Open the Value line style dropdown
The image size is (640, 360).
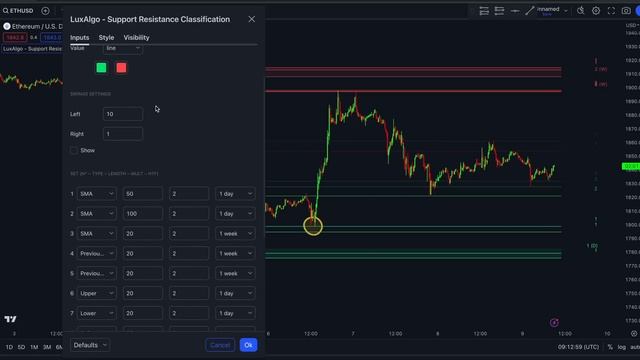122,49
